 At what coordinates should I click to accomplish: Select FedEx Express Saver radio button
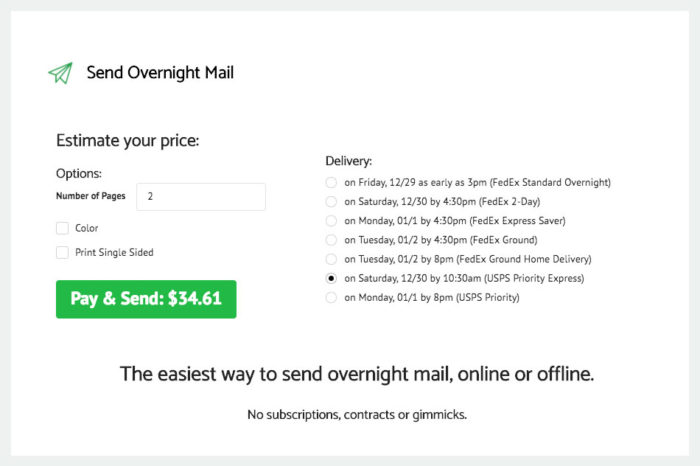point(331,221)
